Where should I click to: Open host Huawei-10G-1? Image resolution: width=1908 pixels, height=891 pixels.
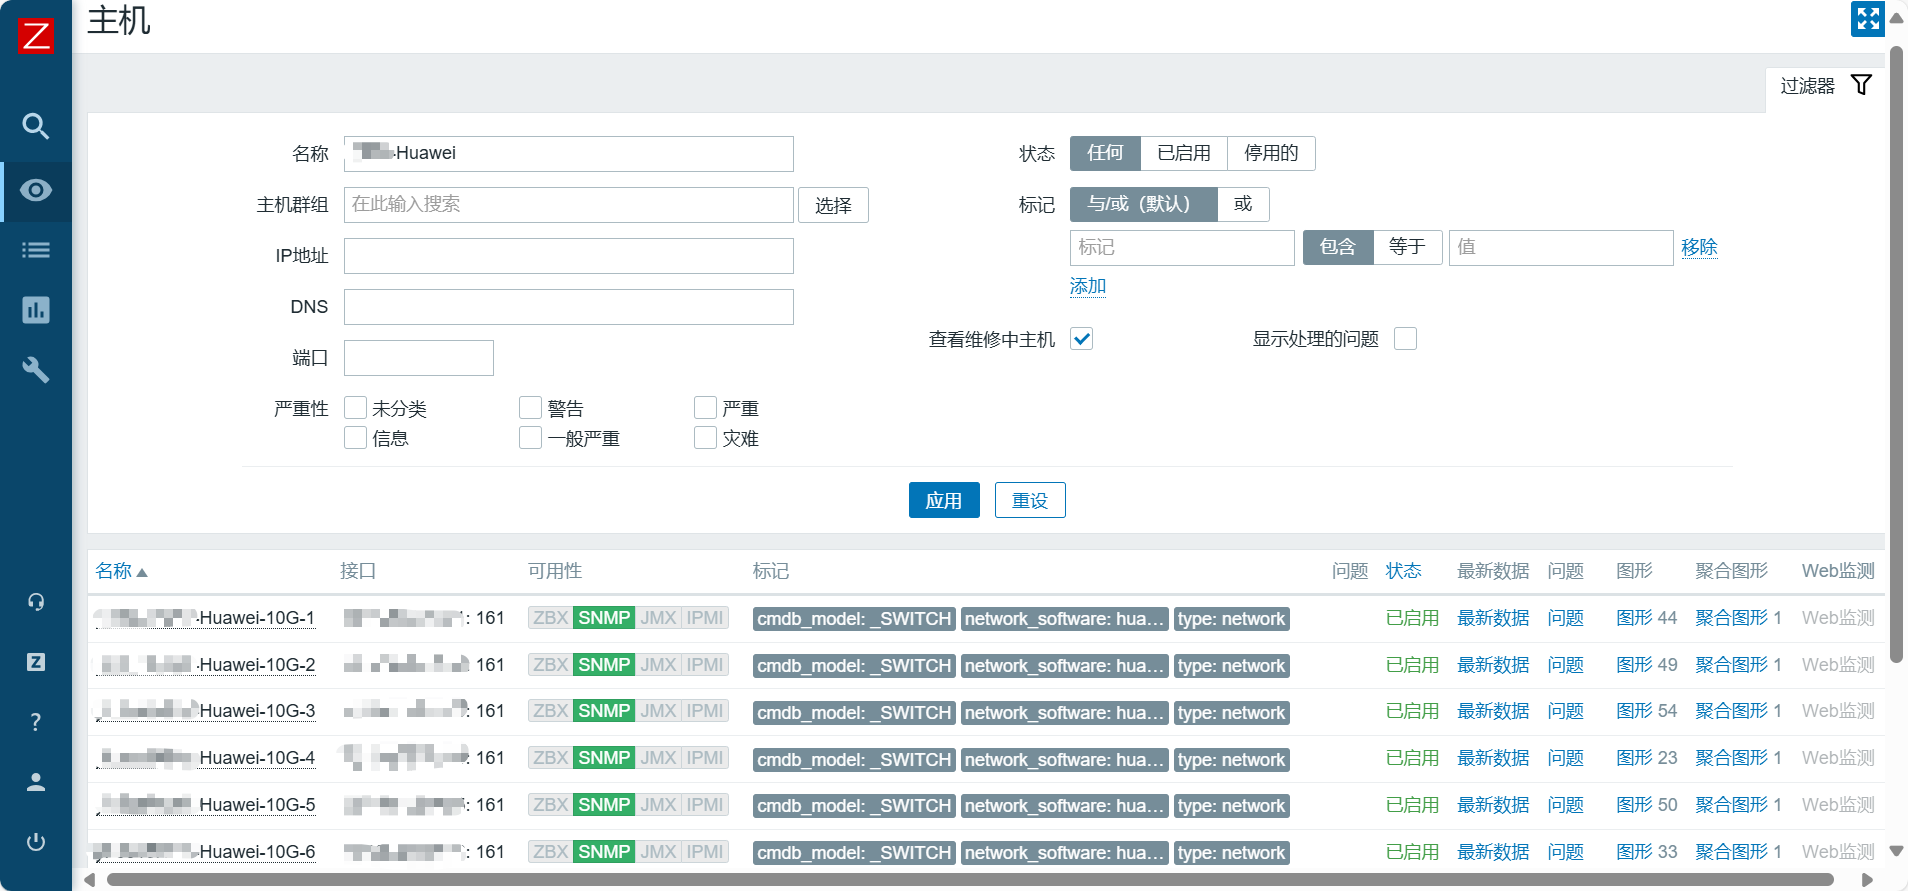click(x=206, y=618)
